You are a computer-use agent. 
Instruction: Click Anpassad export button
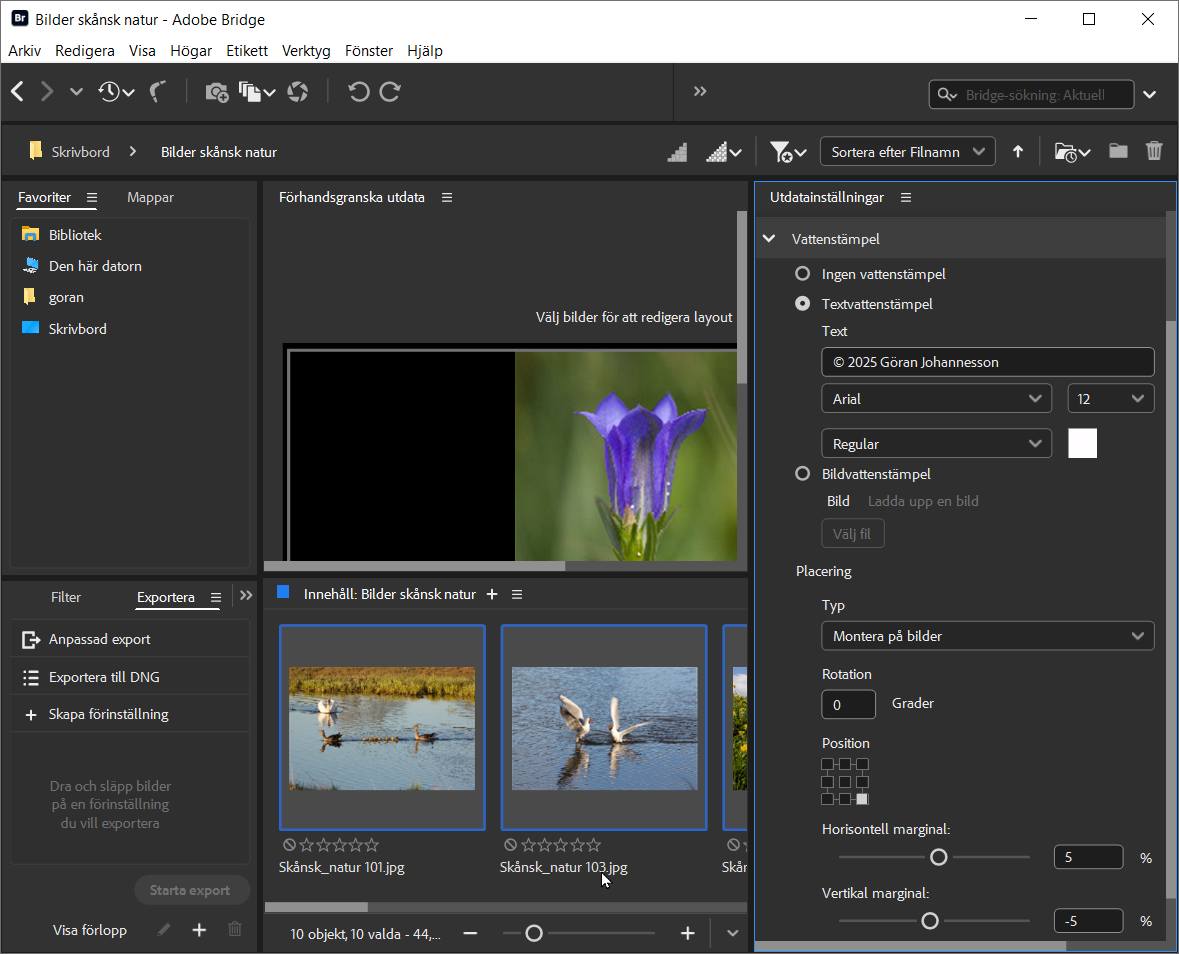100,640
